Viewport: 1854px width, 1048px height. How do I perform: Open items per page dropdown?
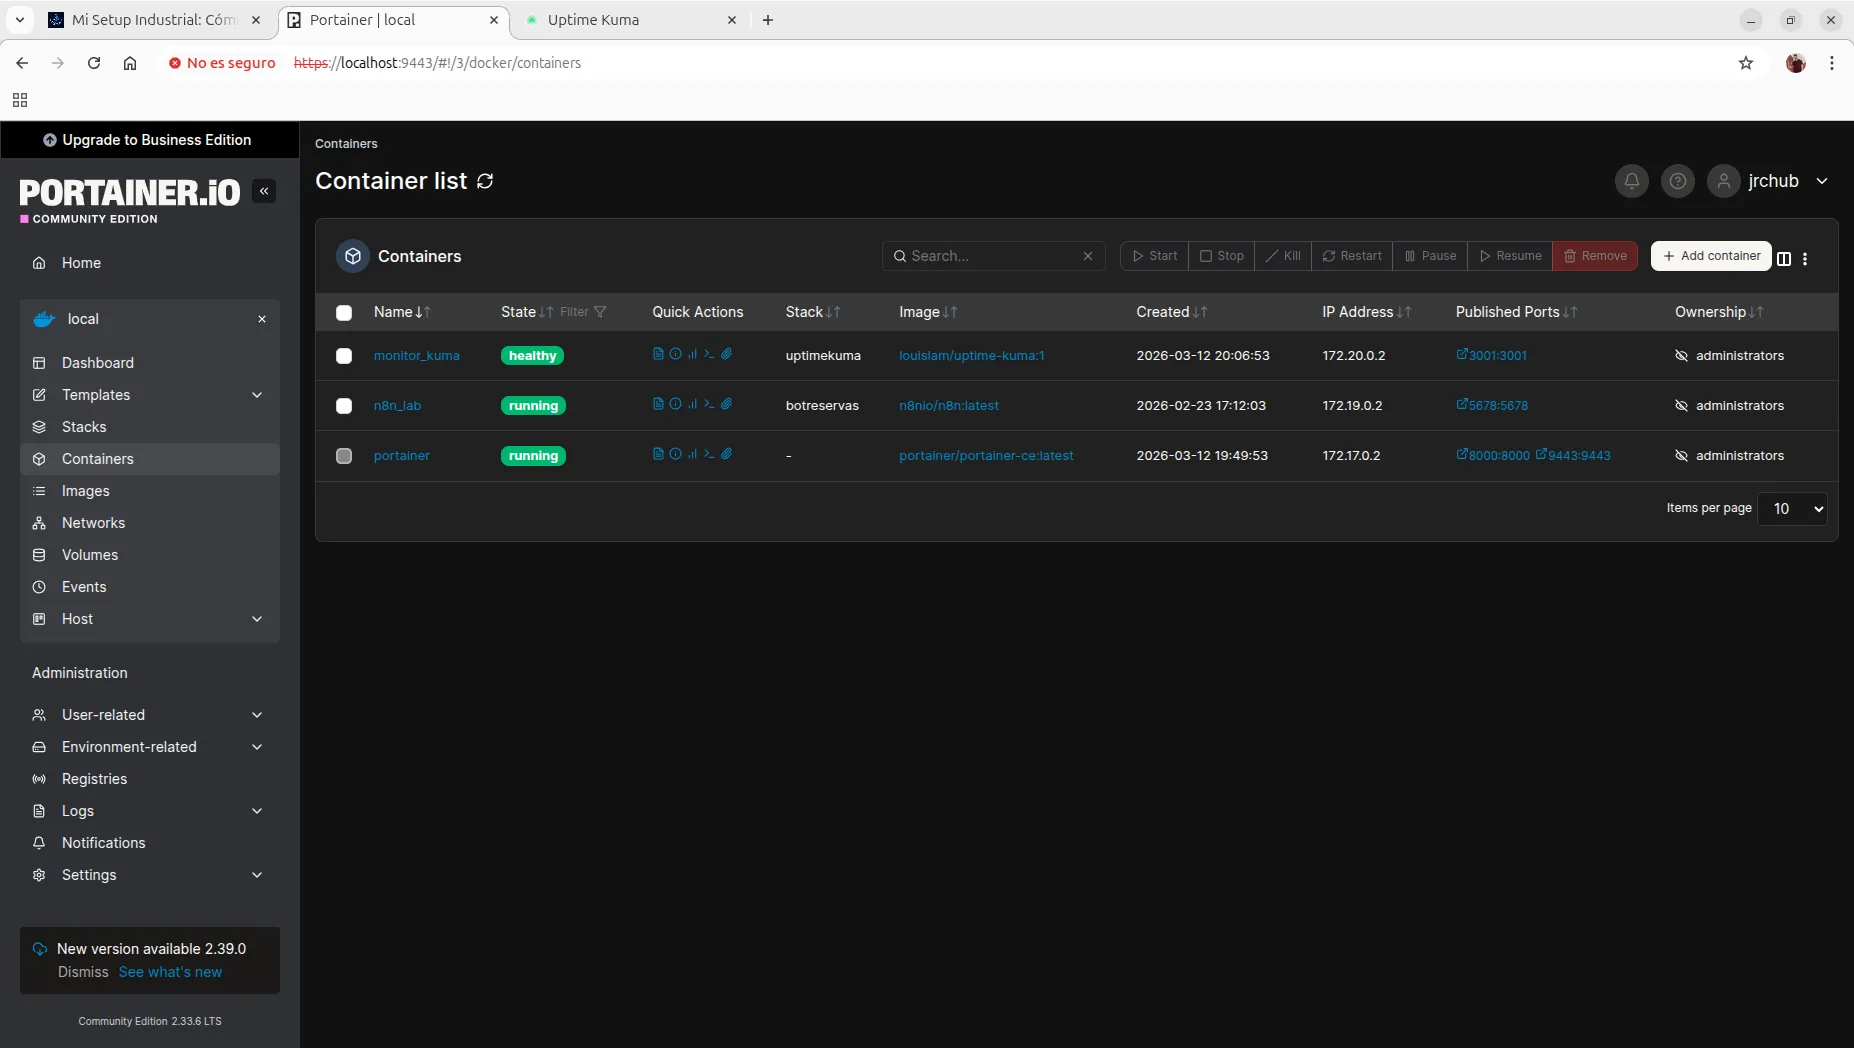(1792, 509)
